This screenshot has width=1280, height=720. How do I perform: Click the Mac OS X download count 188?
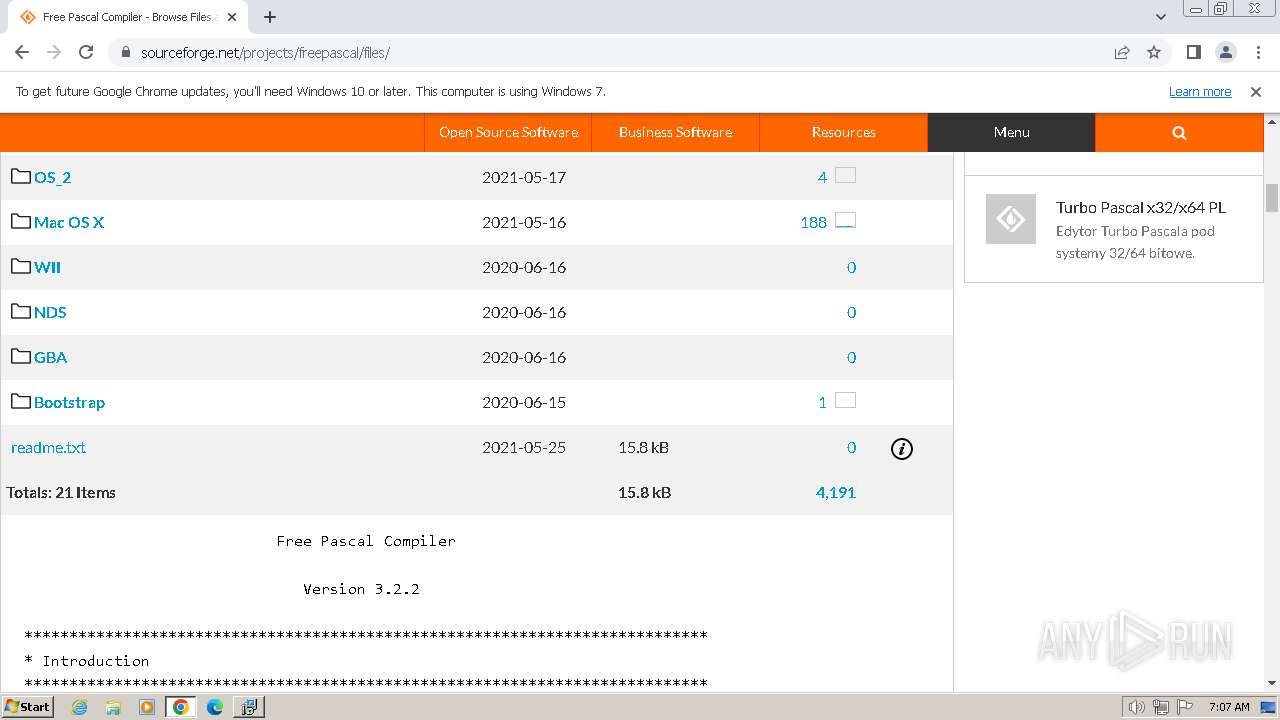(813, 222)
